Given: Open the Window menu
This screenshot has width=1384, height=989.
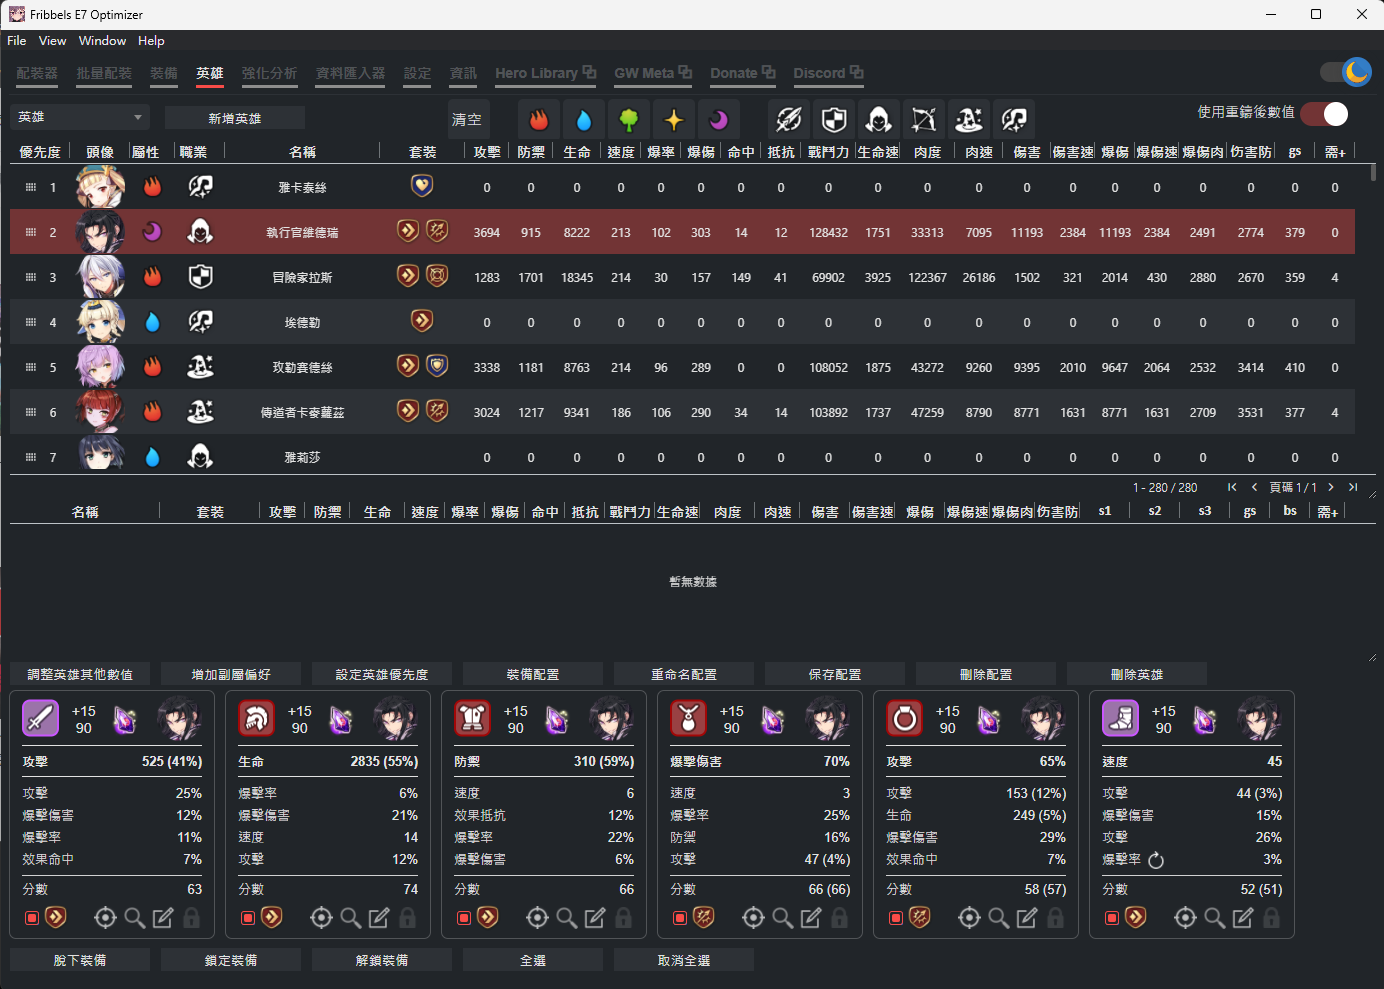Looking at the screenshot, I should [102, 41].
